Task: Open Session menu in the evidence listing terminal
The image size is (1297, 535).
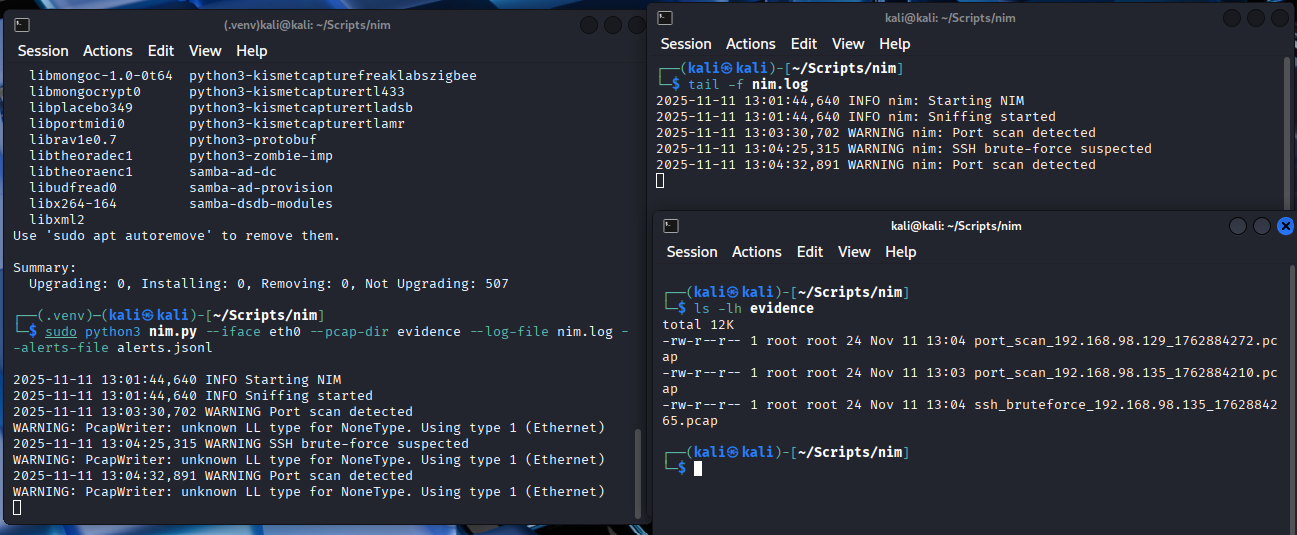Action: pyautogui.click(x=692, y=252)
